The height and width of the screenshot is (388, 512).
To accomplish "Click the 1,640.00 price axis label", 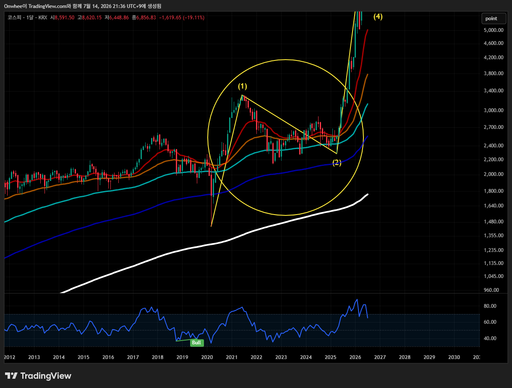I will pos(494,206).
